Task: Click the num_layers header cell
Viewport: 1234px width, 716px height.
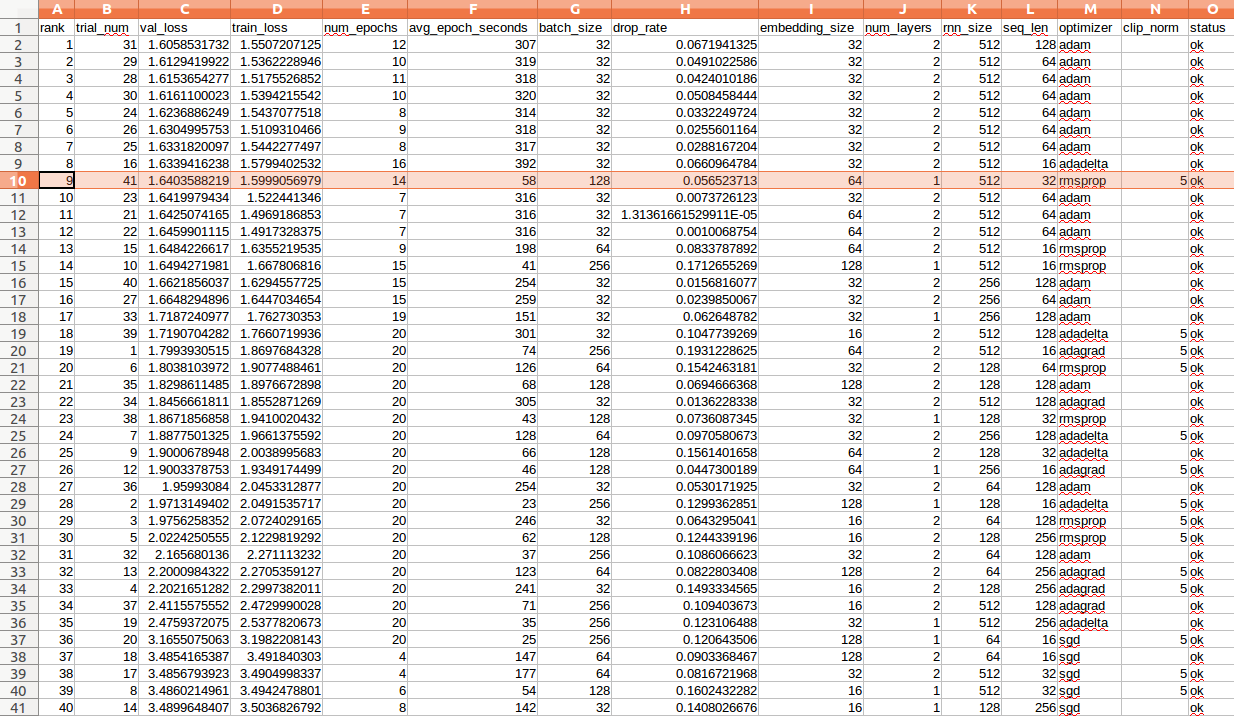Action: point(902,28)
